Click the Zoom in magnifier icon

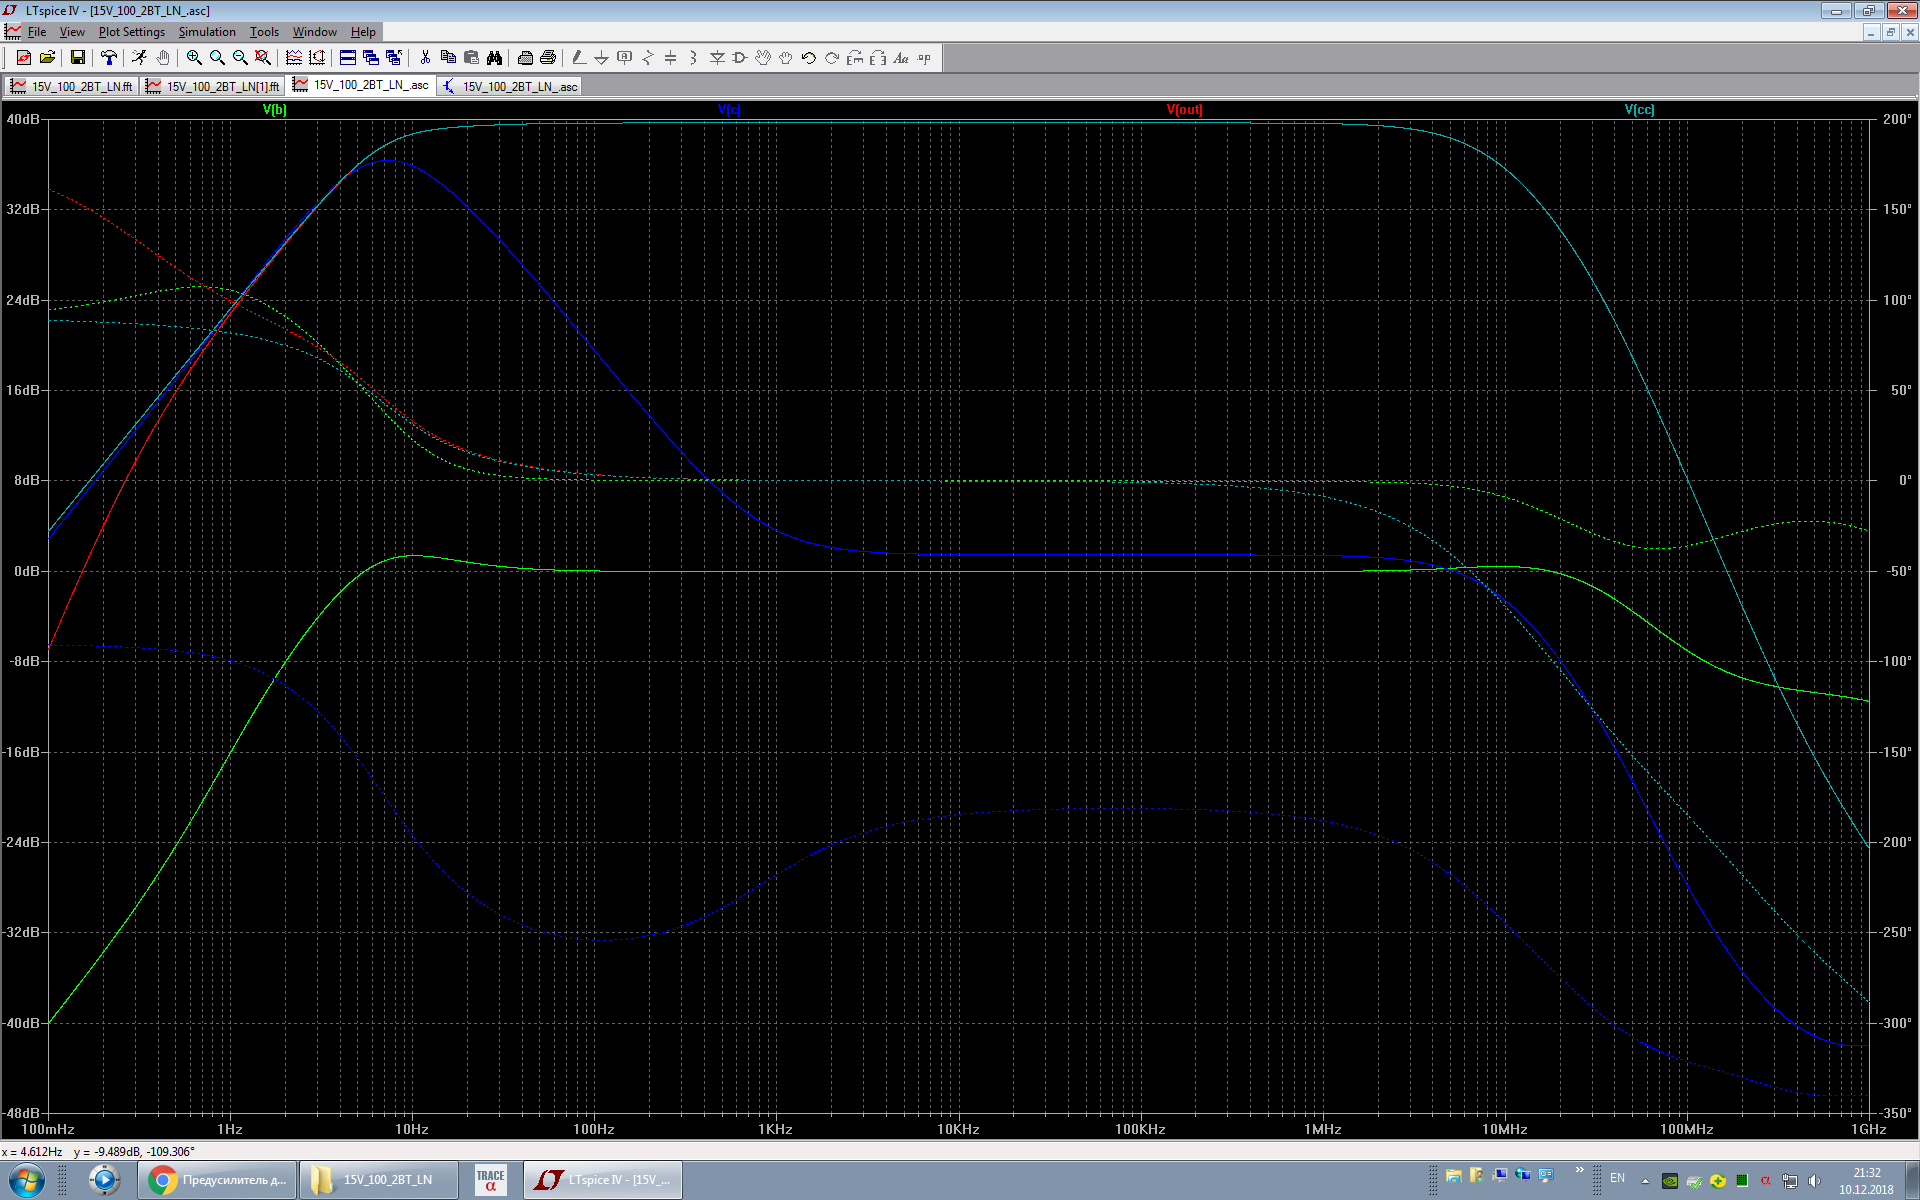[x=194, y=58]
